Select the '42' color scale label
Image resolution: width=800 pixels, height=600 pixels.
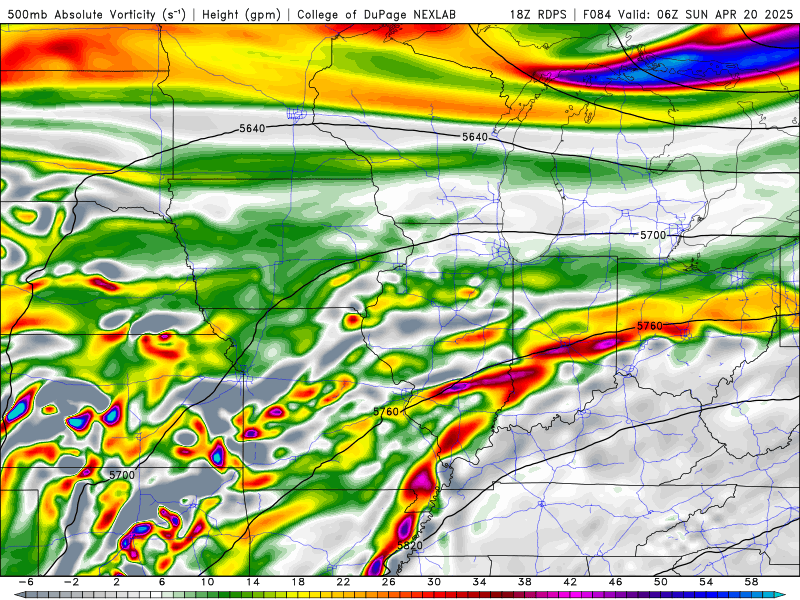coord(570,582)
